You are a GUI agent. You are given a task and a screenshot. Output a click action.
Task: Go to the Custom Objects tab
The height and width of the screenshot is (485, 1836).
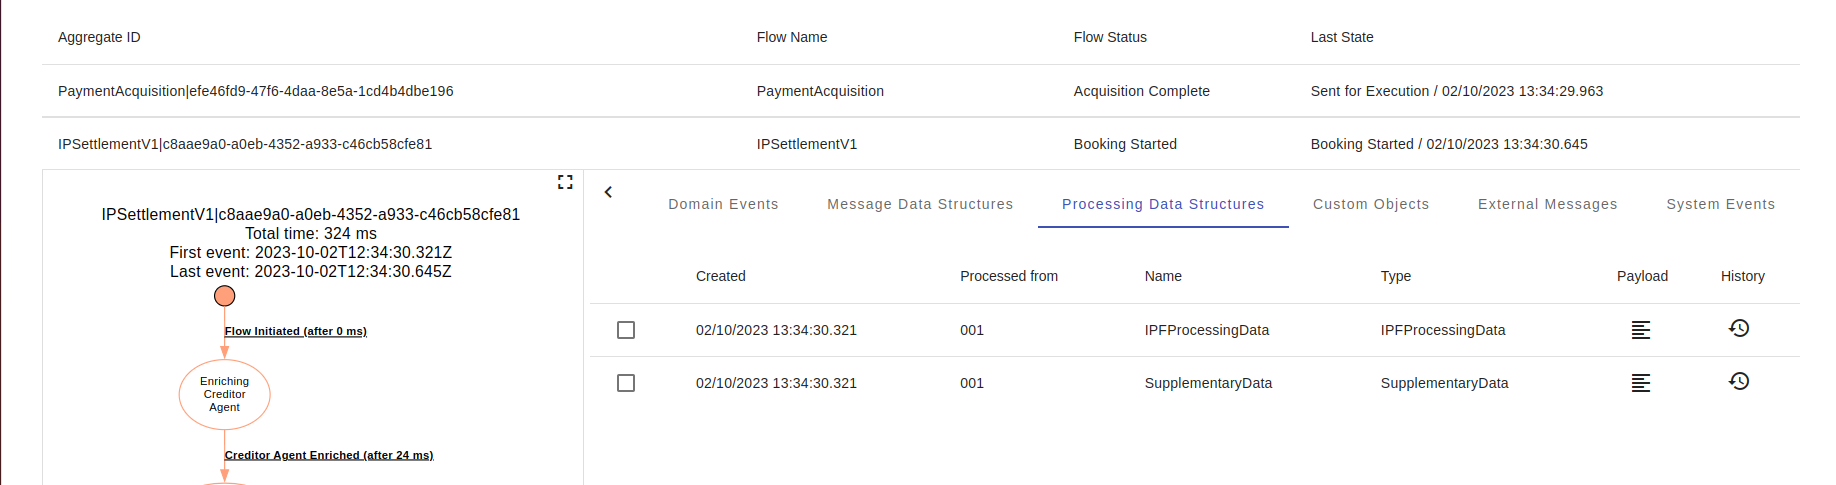tap(1370, 204)
